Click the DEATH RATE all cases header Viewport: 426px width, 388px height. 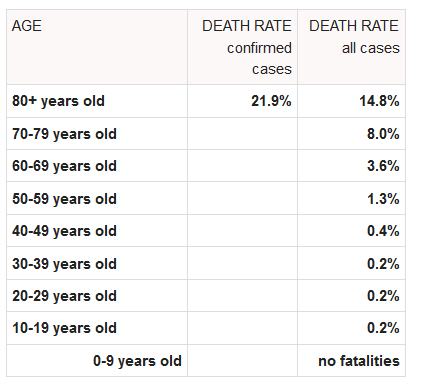coord(354,37)
